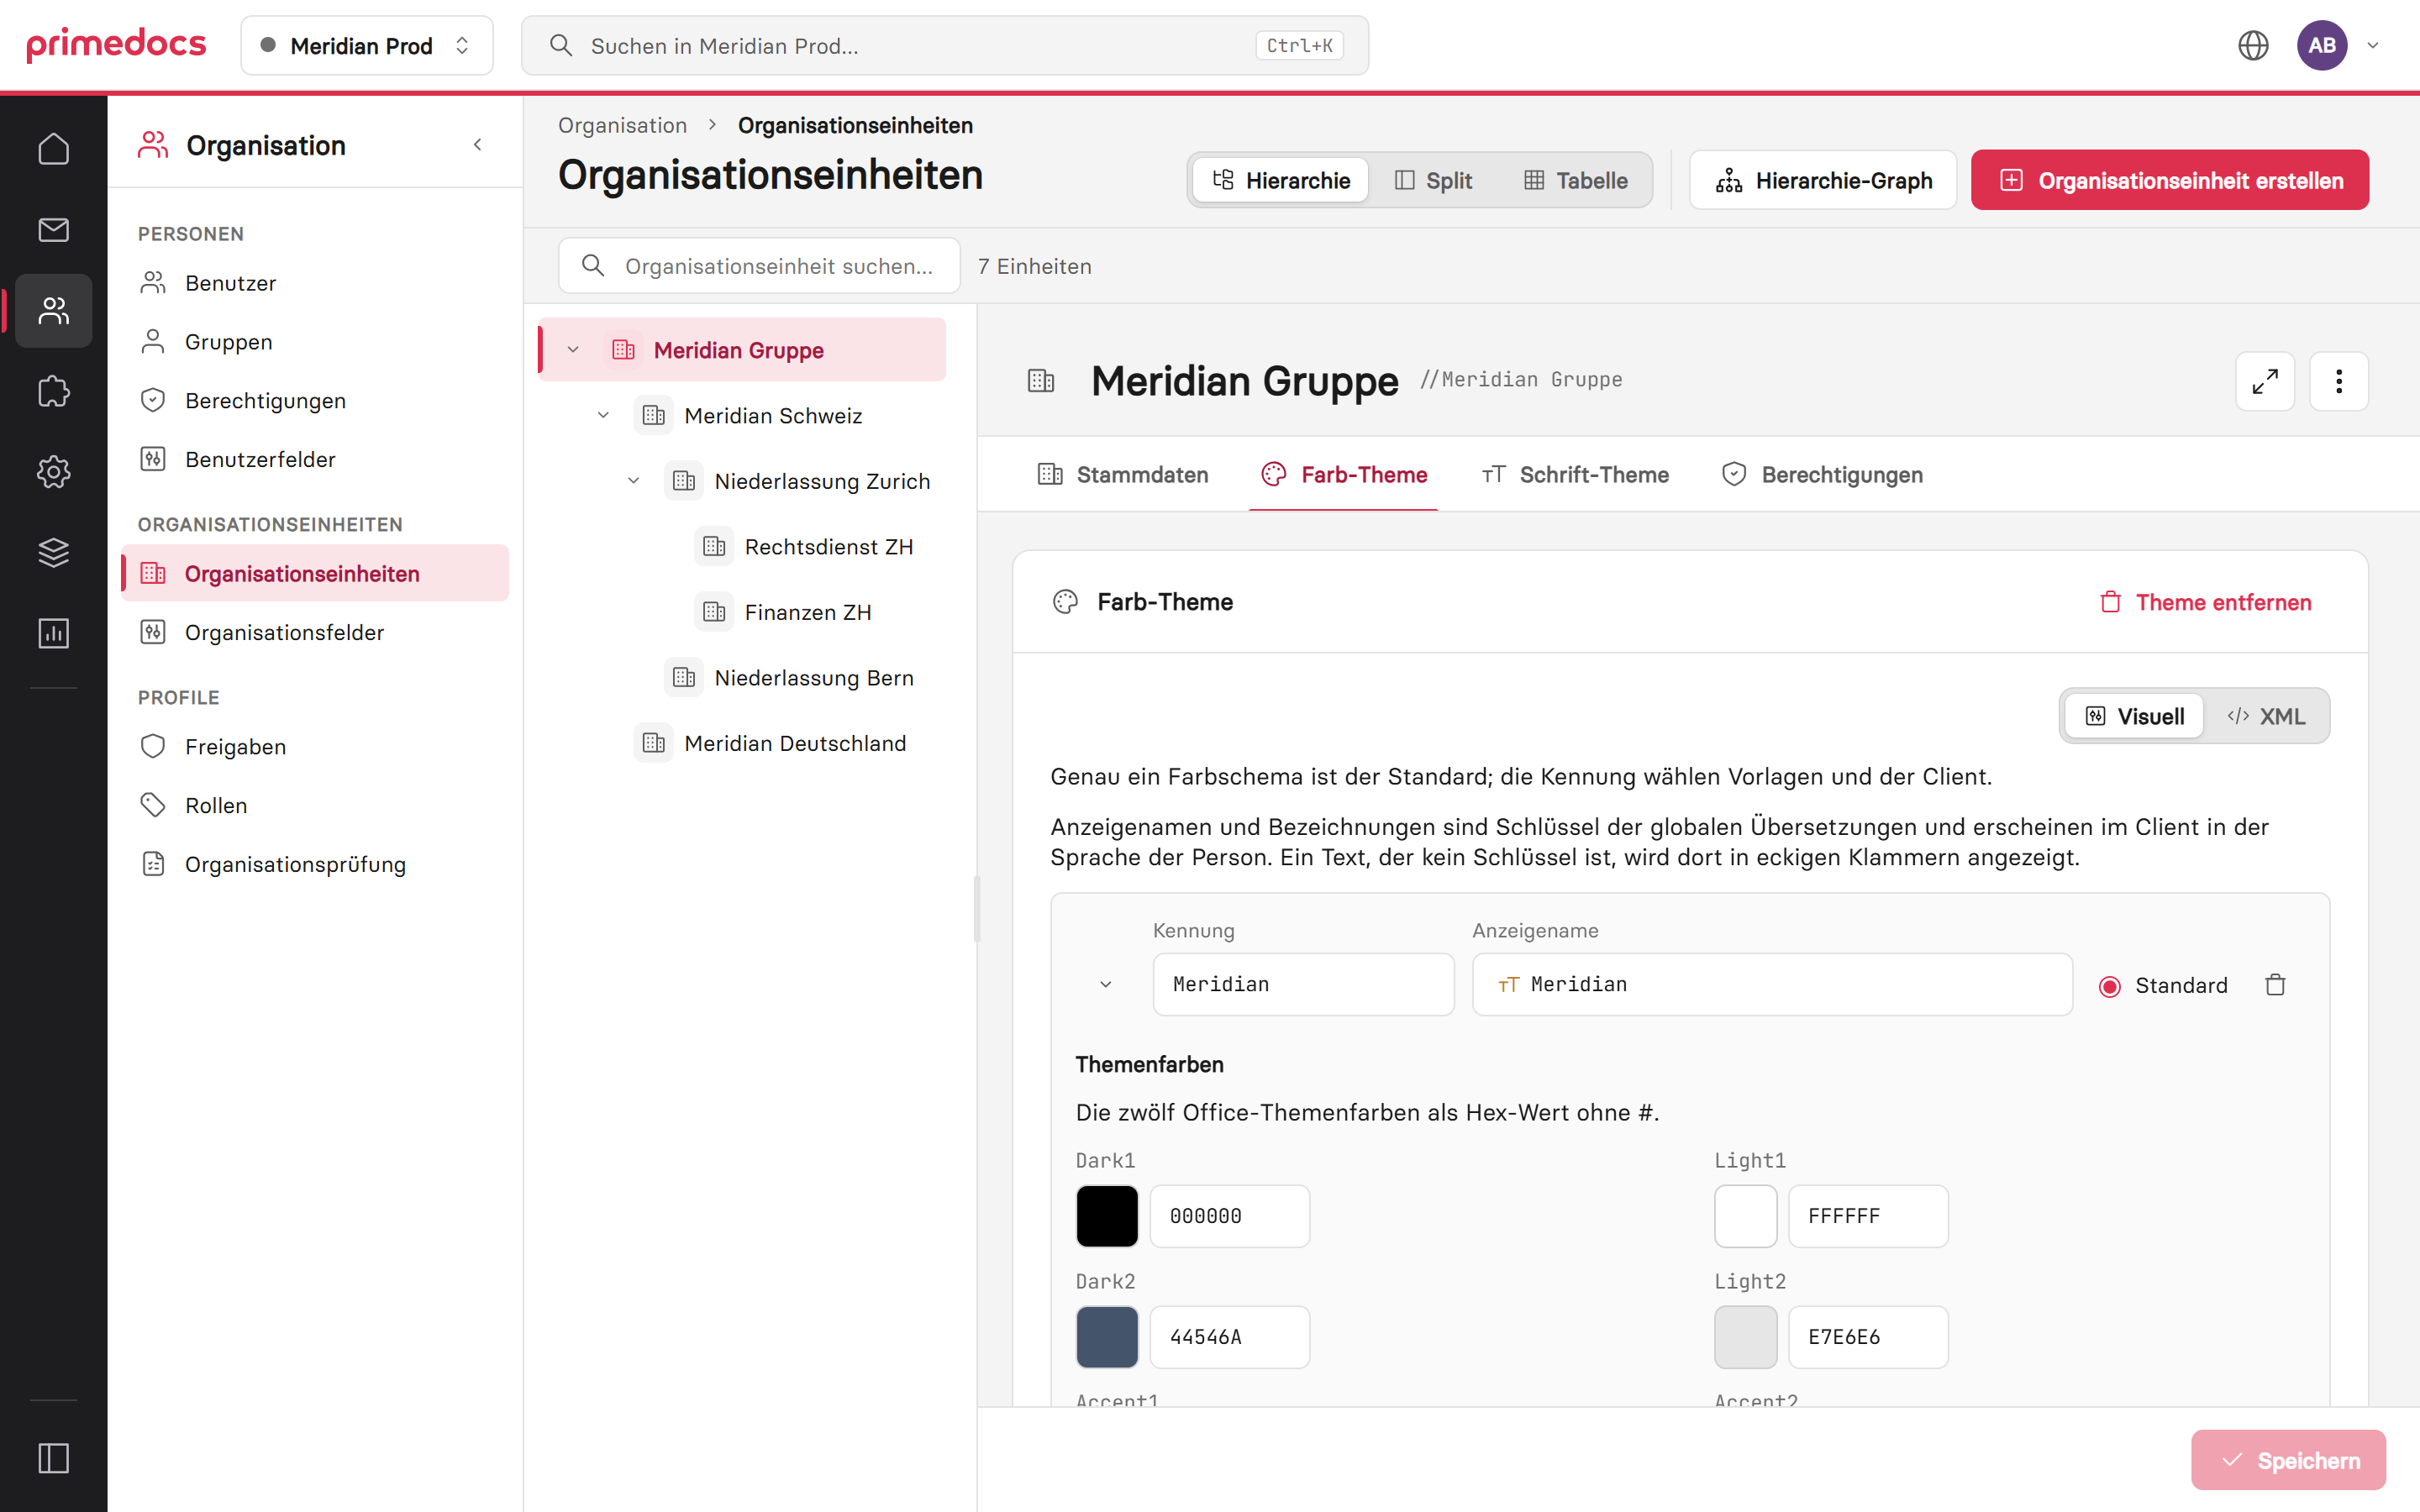Image resolution: width=2420 pixels, height=1512 pixels.
Task: Open the three-dot more options menu
Action: point(2339,381)
